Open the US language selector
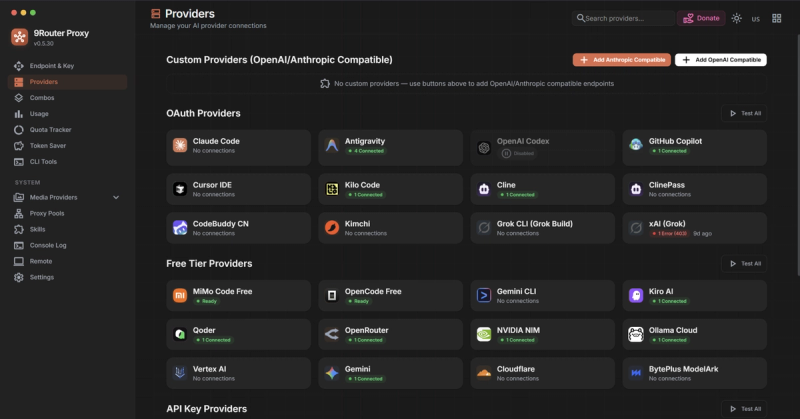Image resolution: width=800 pixels, height=419 pixels. [756, 19]
